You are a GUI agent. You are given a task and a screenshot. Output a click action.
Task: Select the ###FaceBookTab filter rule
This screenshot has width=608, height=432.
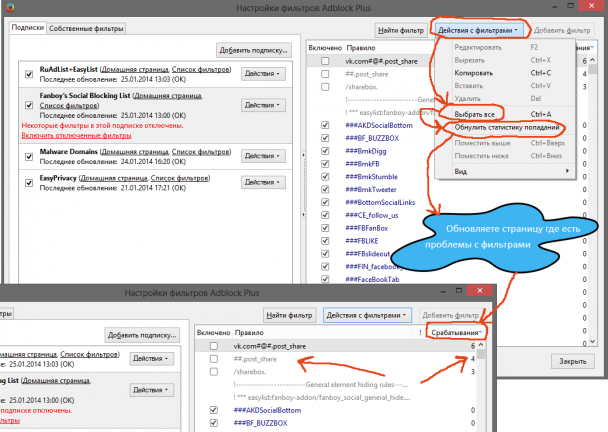pos(372,279)
